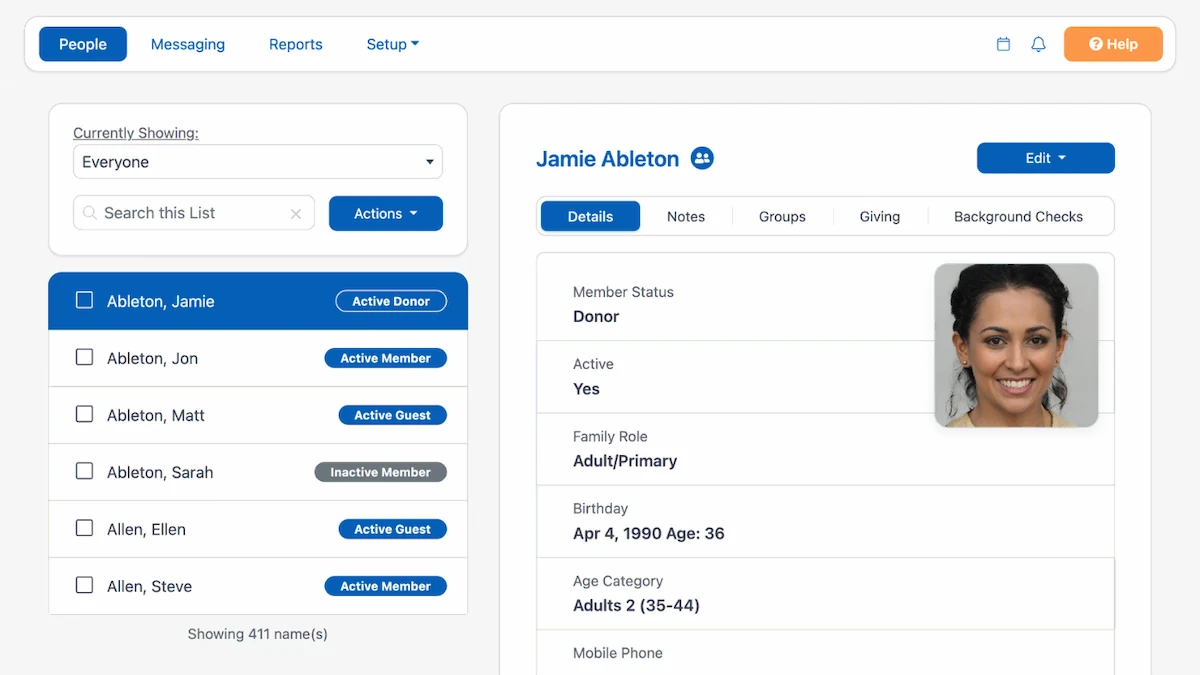Open the Setup dropdown menu
1200x675 pixels.
(392, 44)
